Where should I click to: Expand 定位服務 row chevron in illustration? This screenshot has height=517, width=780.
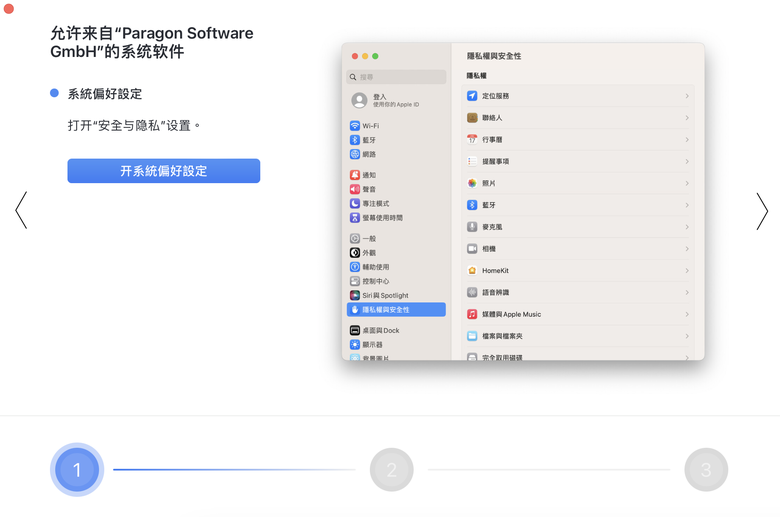[x=687, y=96]
